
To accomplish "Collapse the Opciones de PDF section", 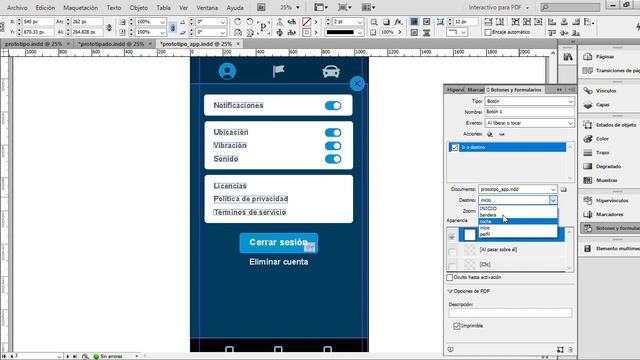I will click(450, 291).
